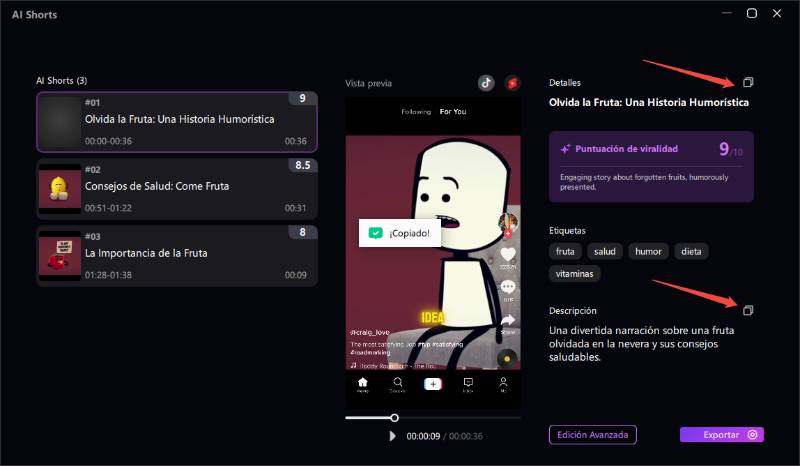Switch preview to TikTok platform icon
Viewport: 800px width, 466px height.
point(485,83)
